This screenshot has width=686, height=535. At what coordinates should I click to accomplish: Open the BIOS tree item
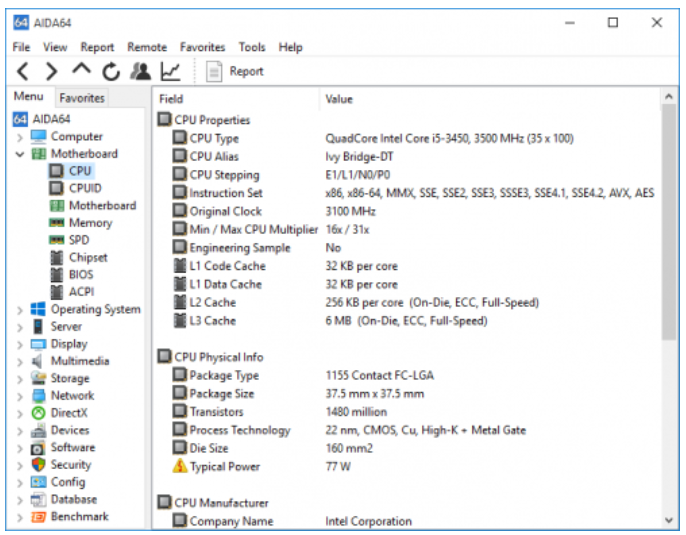(82, 275)
